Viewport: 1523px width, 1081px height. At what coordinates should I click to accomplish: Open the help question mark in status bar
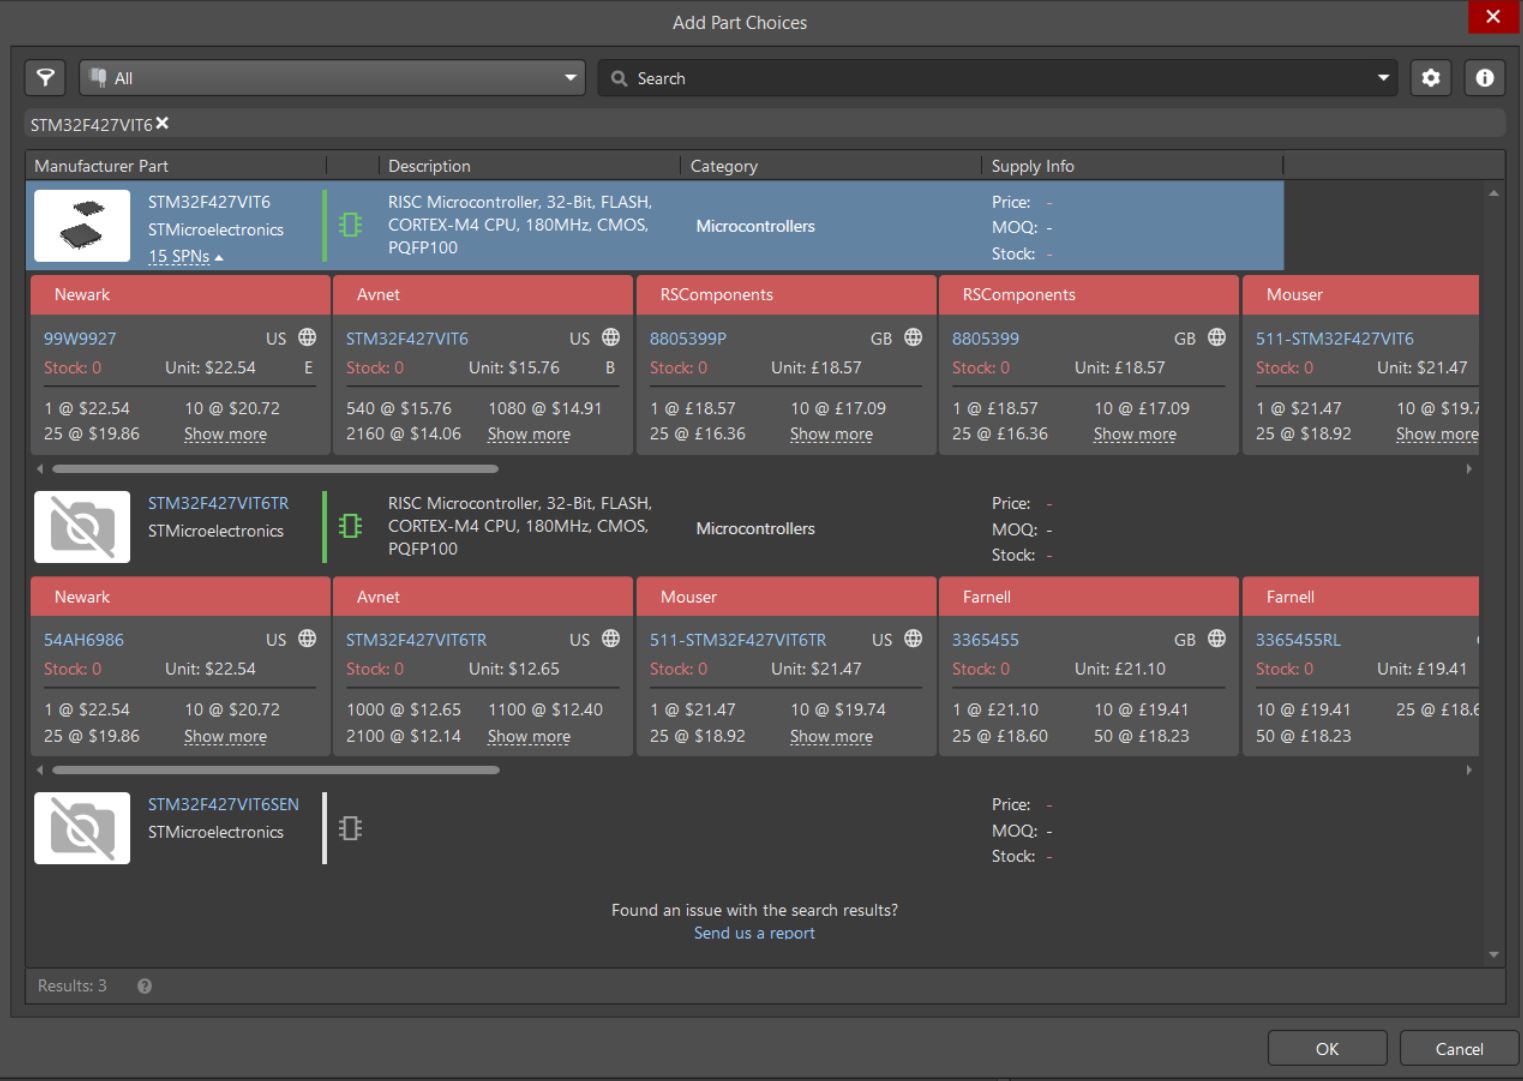(143, 986)
